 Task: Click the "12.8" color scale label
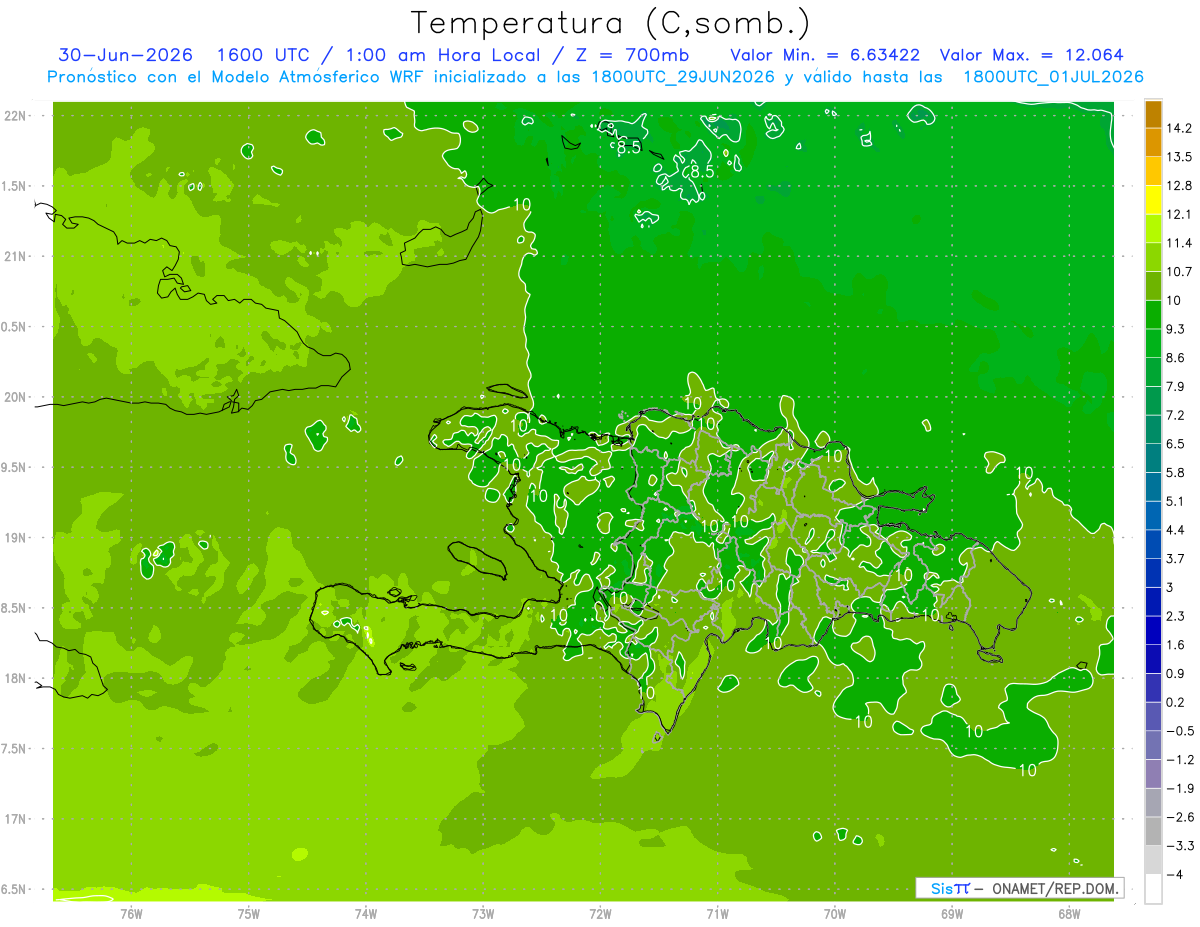[x=1179, y=186]
